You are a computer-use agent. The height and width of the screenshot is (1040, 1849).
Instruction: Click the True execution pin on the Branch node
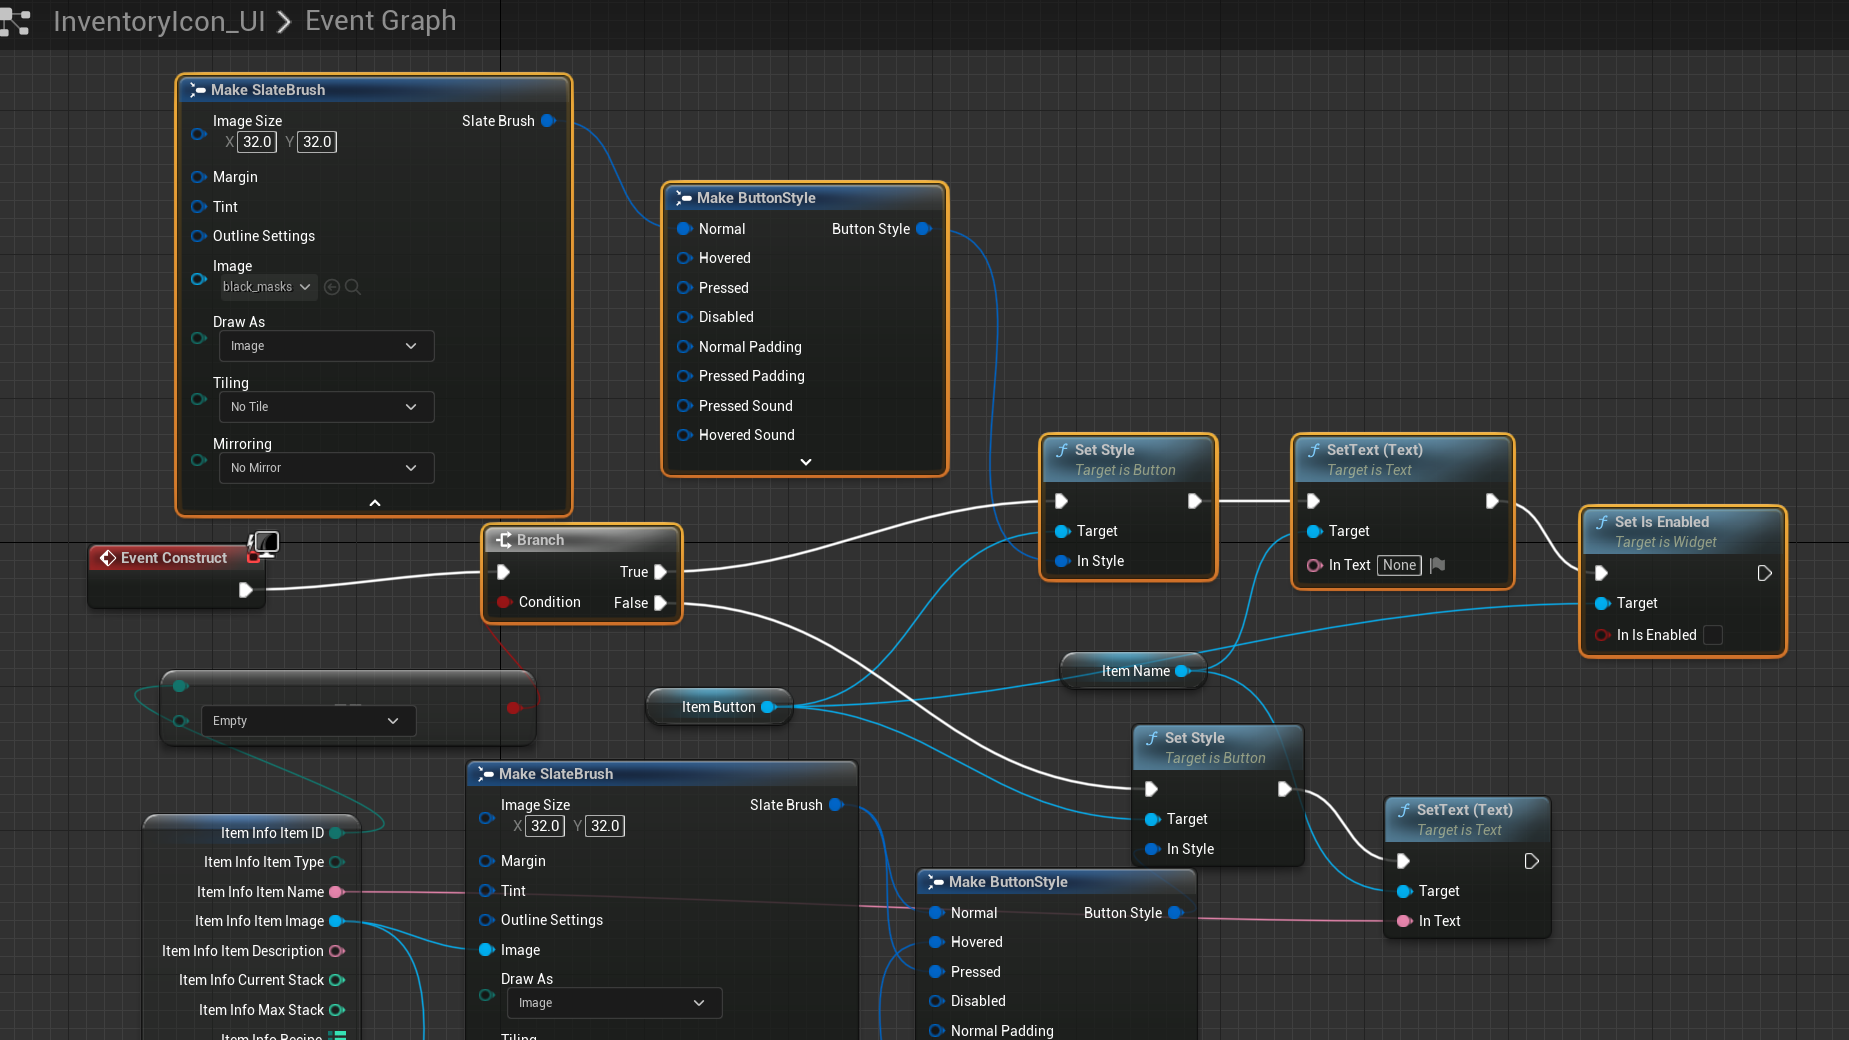click(660, 572)
